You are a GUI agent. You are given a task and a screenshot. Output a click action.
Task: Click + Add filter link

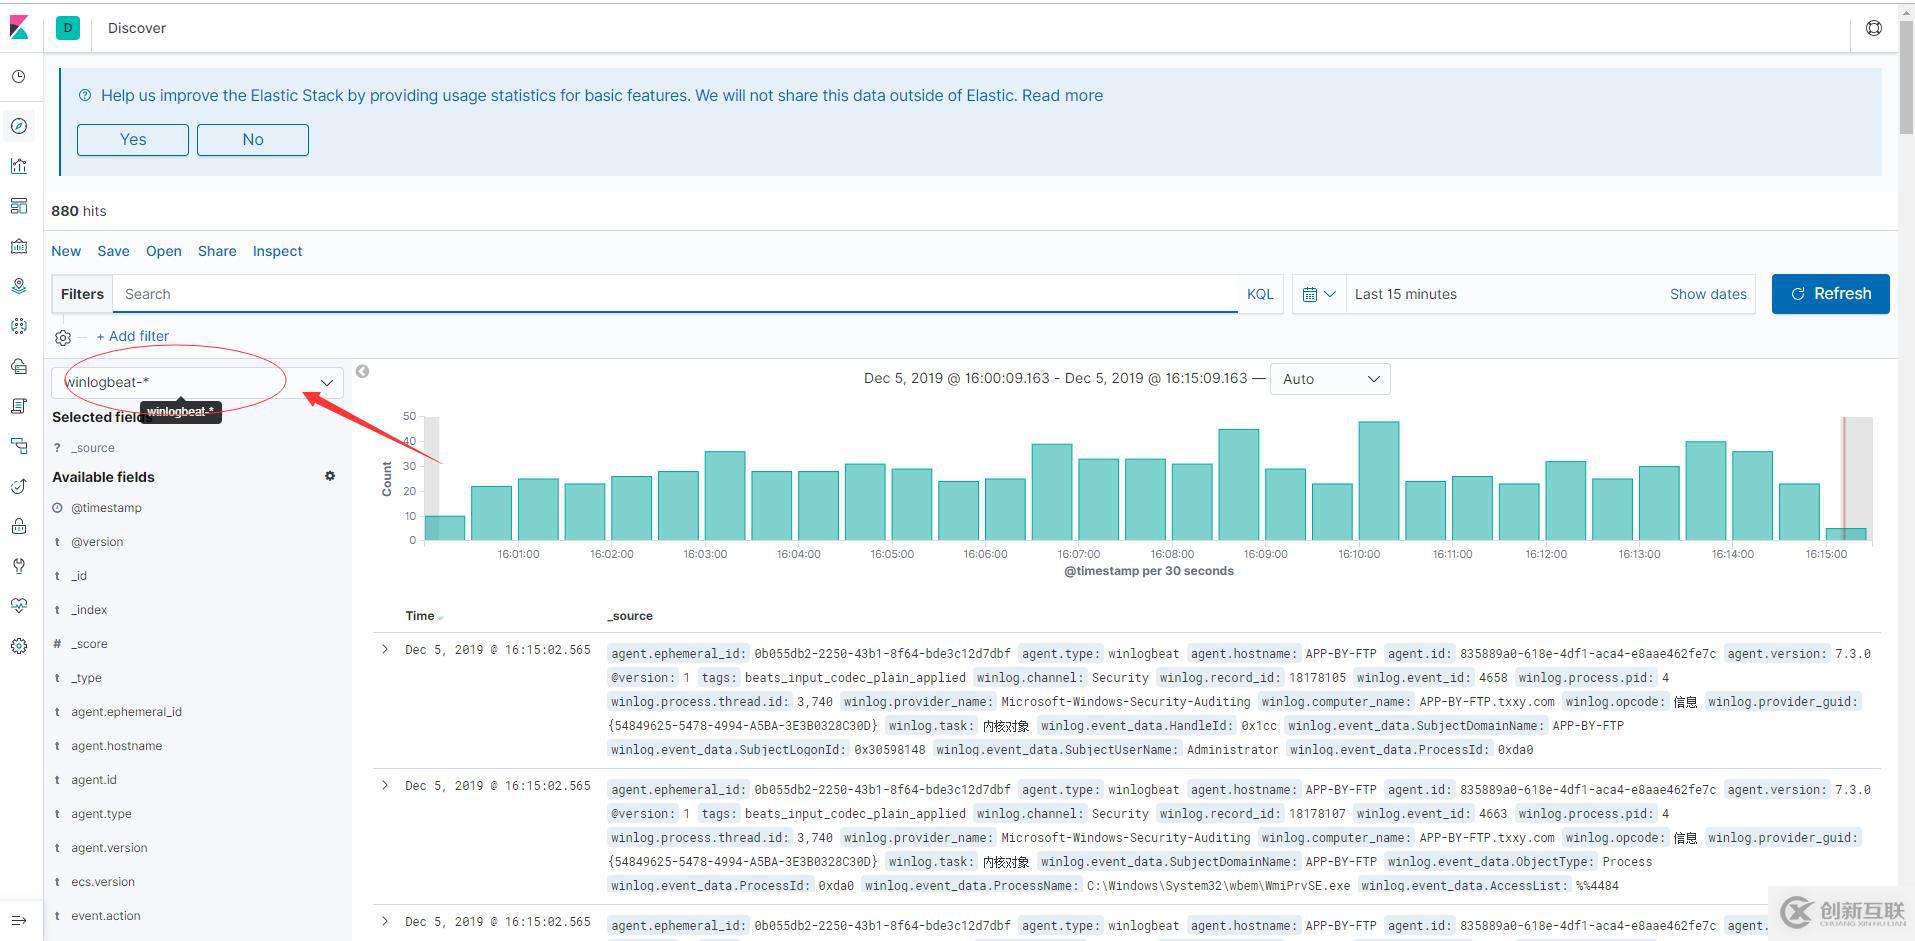point(133,336)
